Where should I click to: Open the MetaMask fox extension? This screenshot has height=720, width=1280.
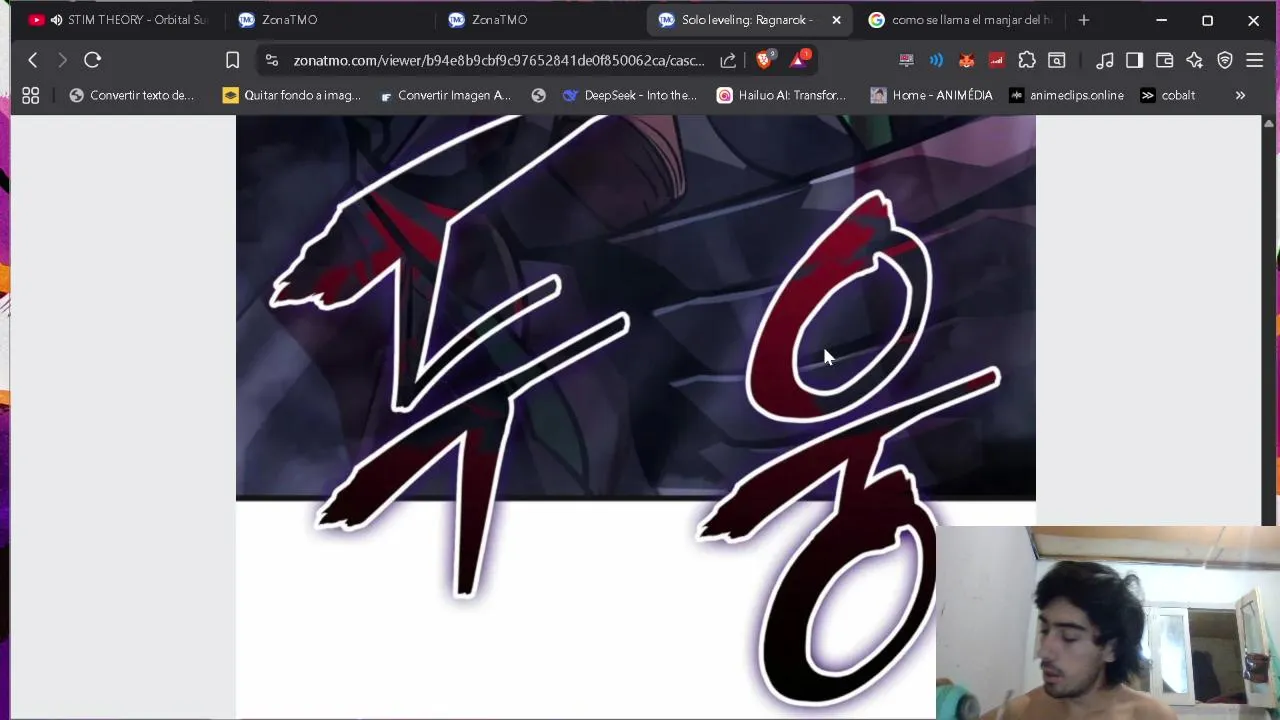(x=966, y=60)
